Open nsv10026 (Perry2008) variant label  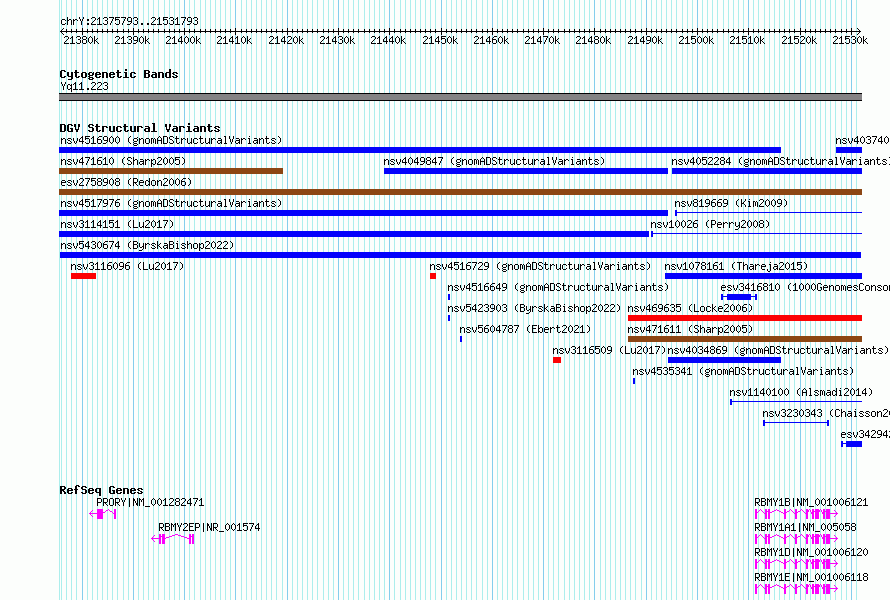click(x=710, y=224)
